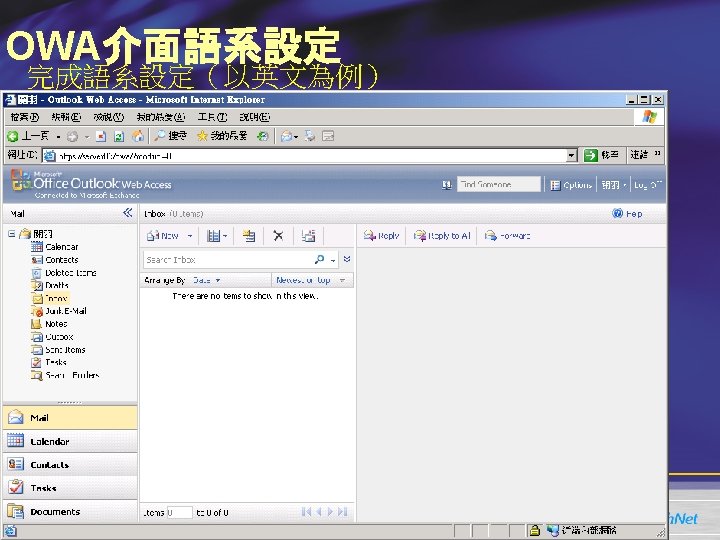Click the Move to folder icon
The image size is (720, 540).
(248, 236)
